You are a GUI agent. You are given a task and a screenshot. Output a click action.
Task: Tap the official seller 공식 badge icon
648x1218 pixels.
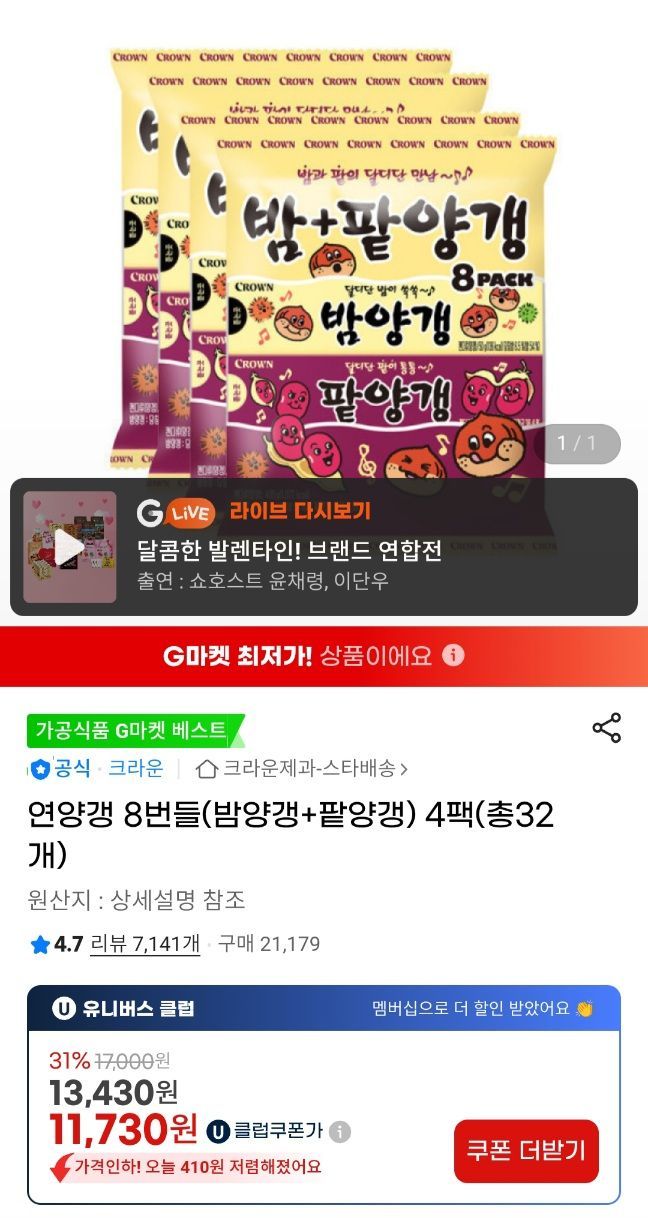39,769
